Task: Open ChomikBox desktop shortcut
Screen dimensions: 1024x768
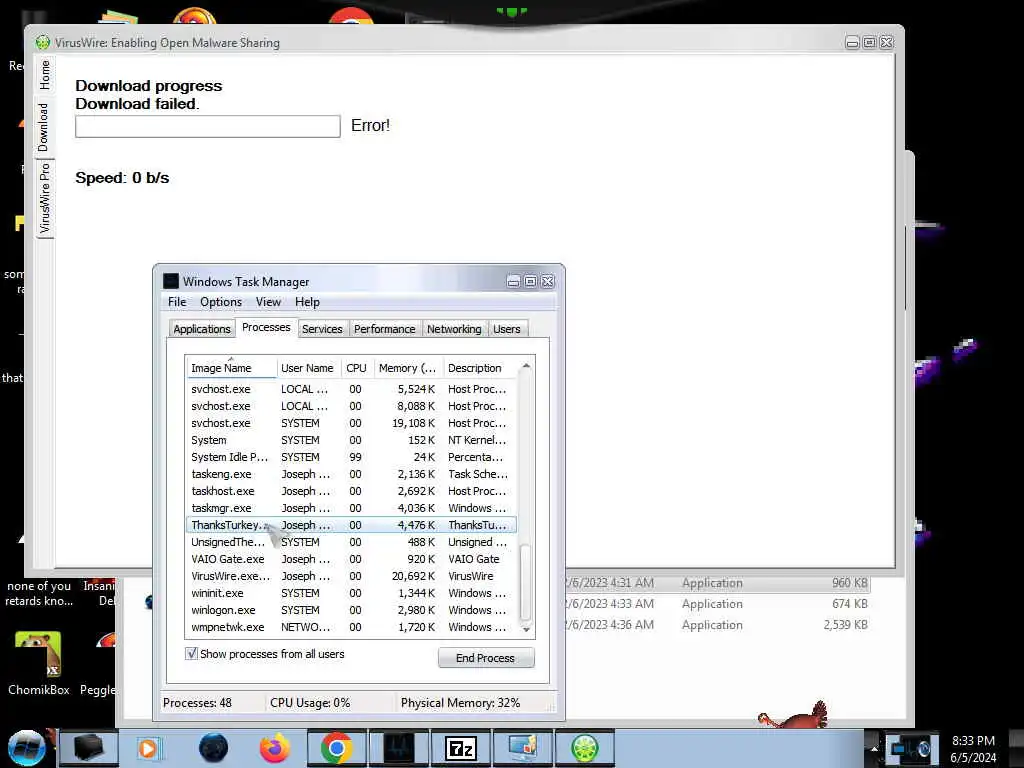Action: [x=39, y=663]
